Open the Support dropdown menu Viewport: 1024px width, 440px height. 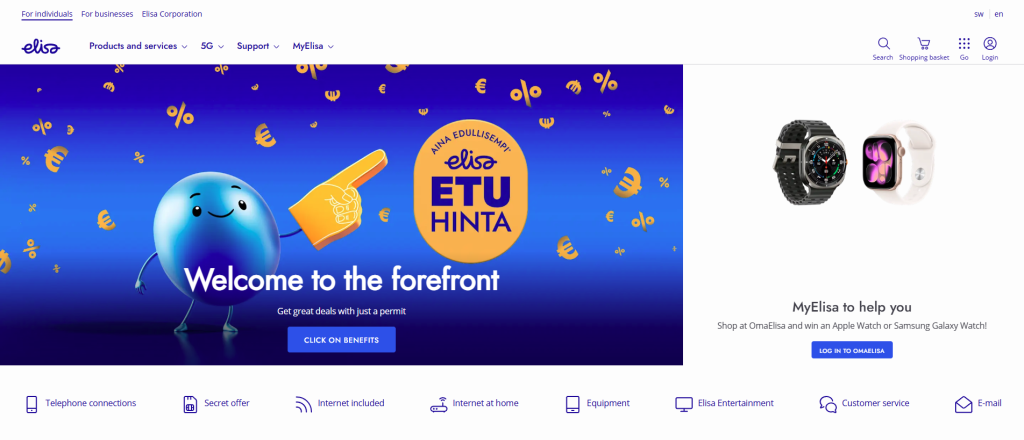click(258, 46)
